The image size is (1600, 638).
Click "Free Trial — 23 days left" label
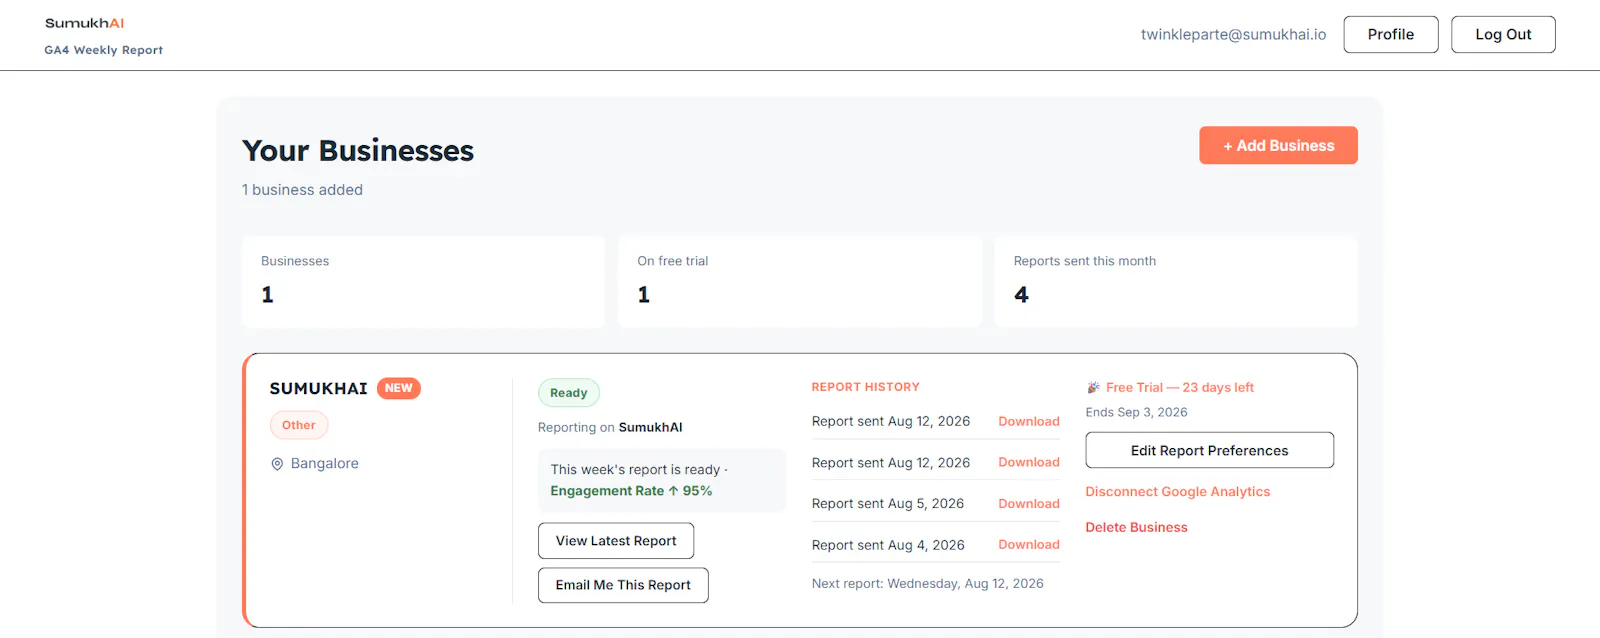[1179, 387]
